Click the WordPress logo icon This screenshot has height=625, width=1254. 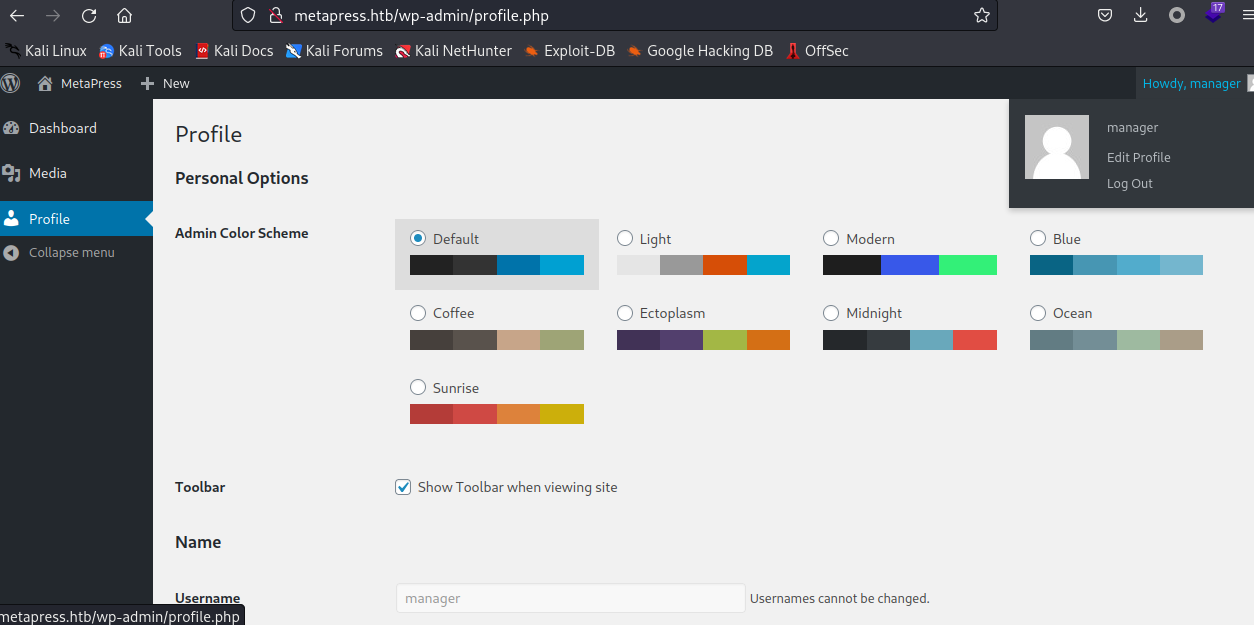pyautogui.click(x=11, y=84)
